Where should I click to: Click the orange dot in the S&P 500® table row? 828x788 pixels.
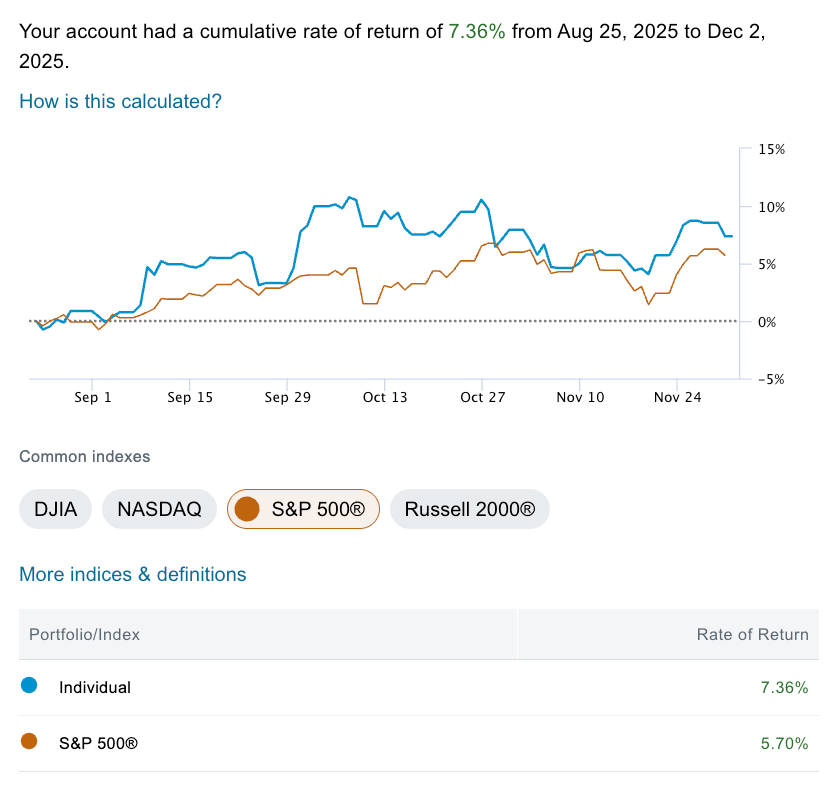(x=29, y=742)
